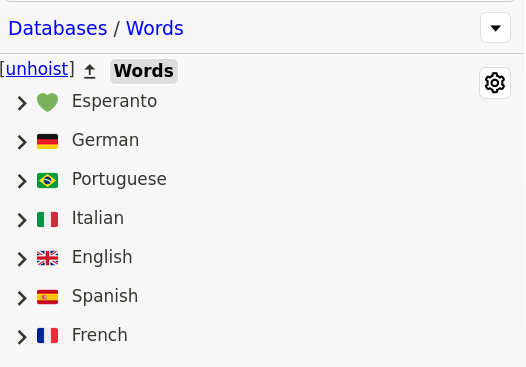Image resolution: width=526 pixels, height=367 pixels.
Task: Click the UK flag beside English
Action: point(47,258)
